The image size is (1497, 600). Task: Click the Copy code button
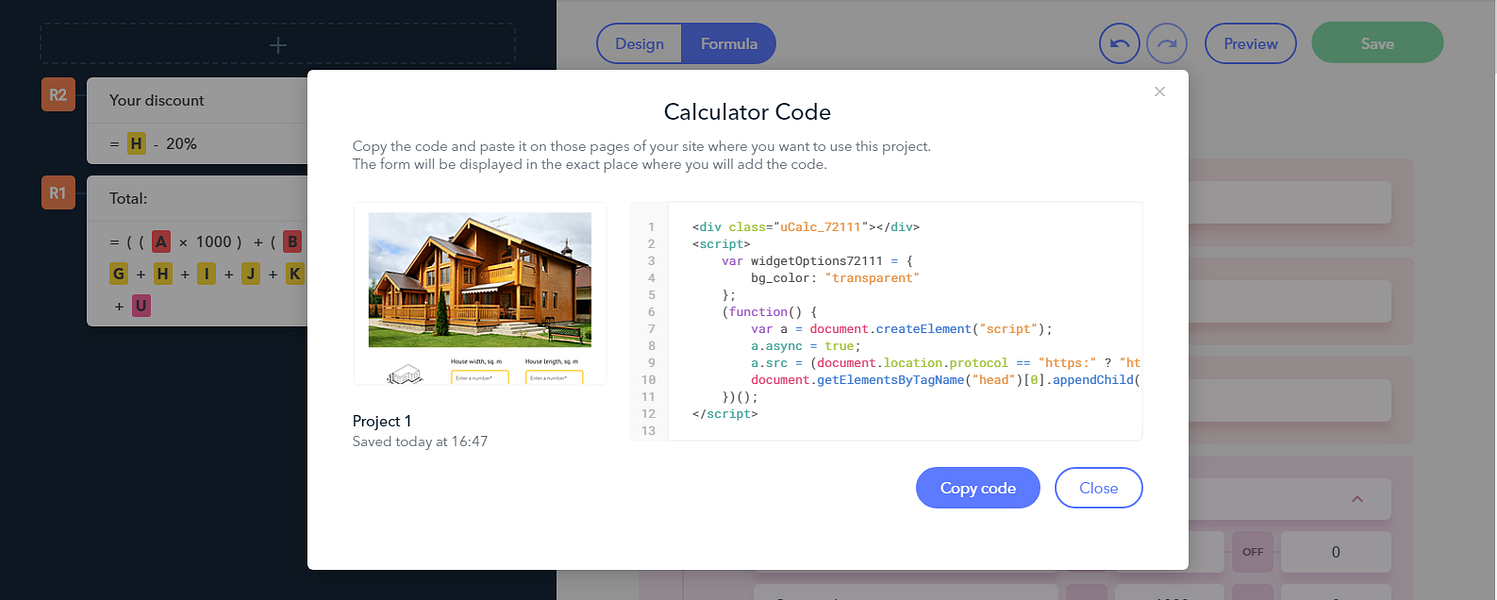click(977, 488)
